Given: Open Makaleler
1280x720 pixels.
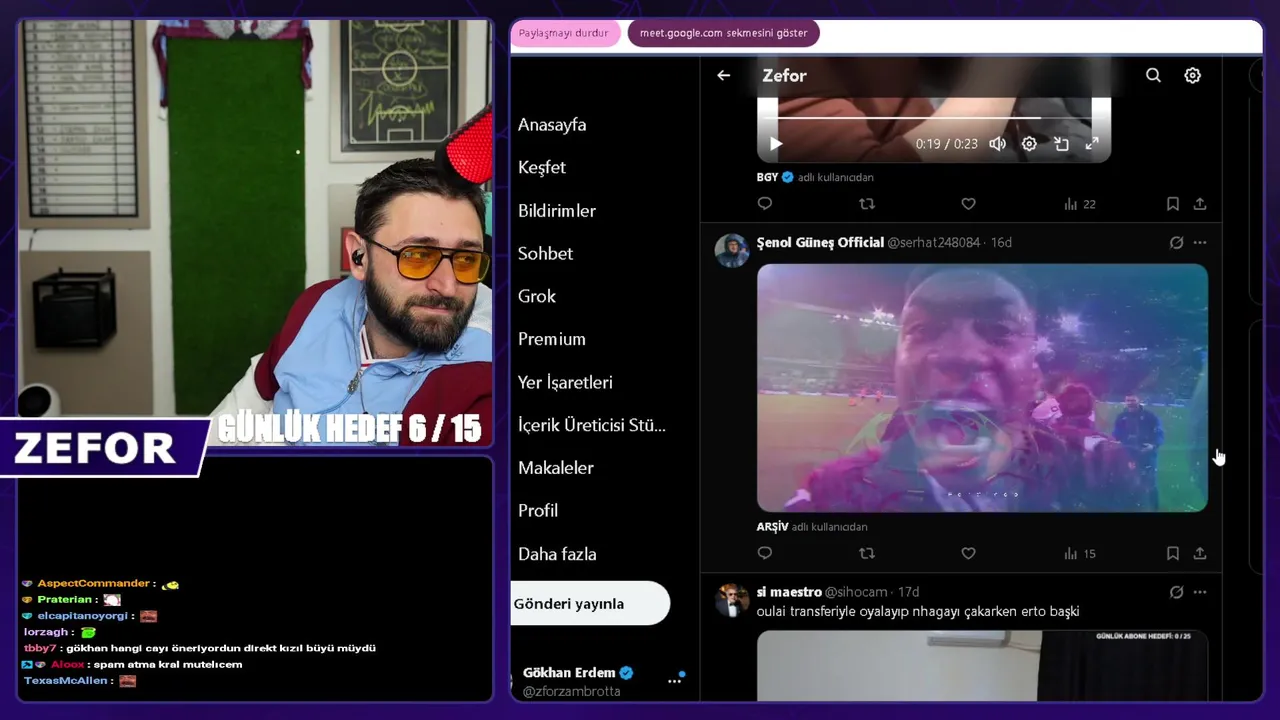Looking at the screenshot, I should pos(556,467).
